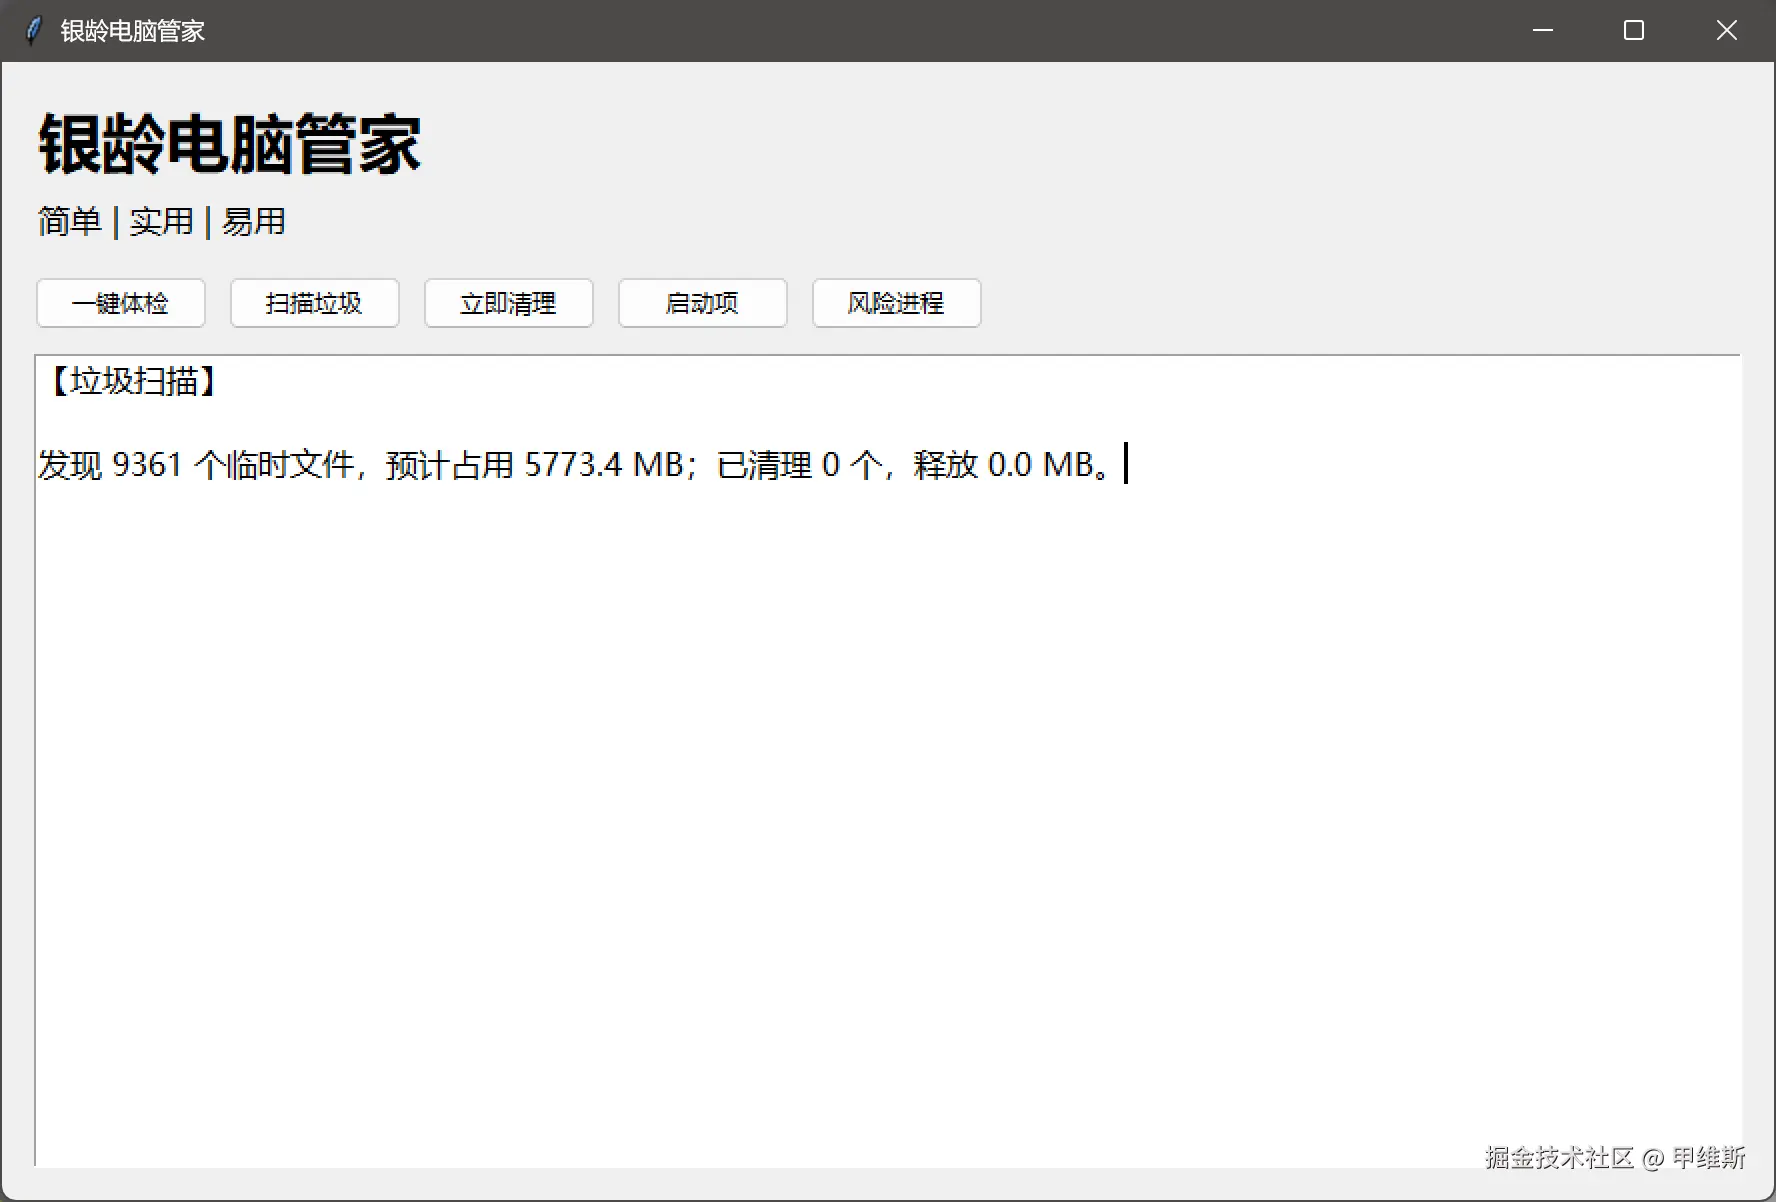Start the 扫描垃圾 junk scan
Viewport: 1776px width, 1202px height.
coord(315,303)
